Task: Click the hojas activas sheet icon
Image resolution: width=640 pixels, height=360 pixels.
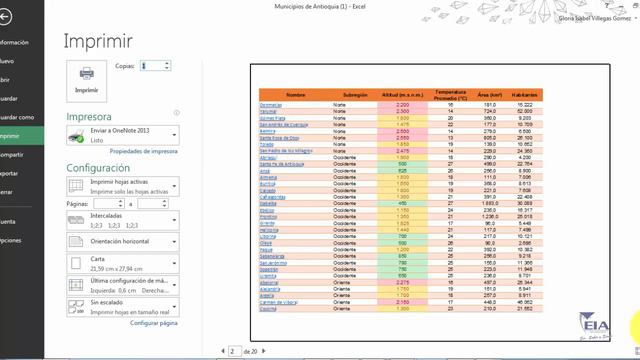Action: click(x=76, y=186)
